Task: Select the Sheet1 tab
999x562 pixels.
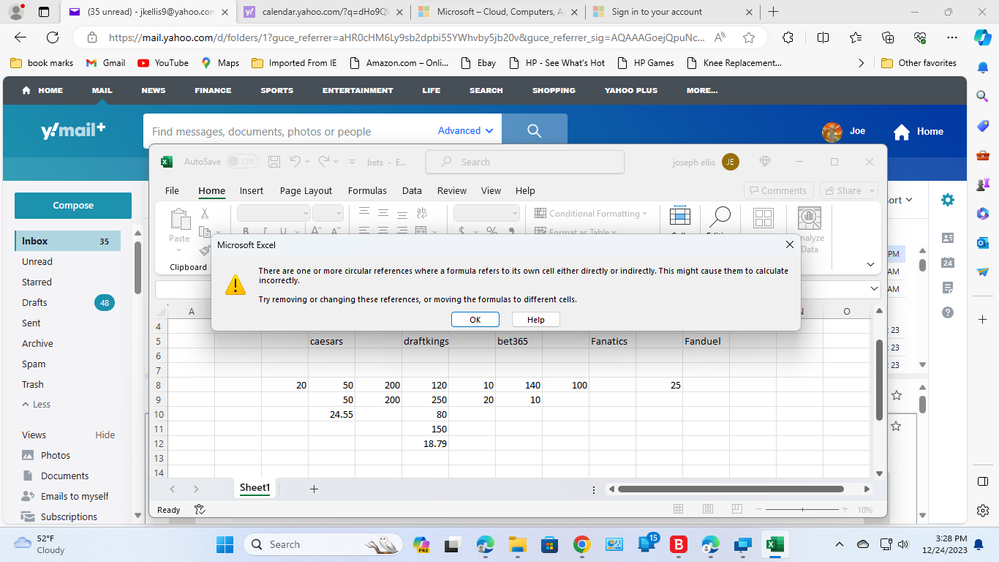Action: [255, 488]
